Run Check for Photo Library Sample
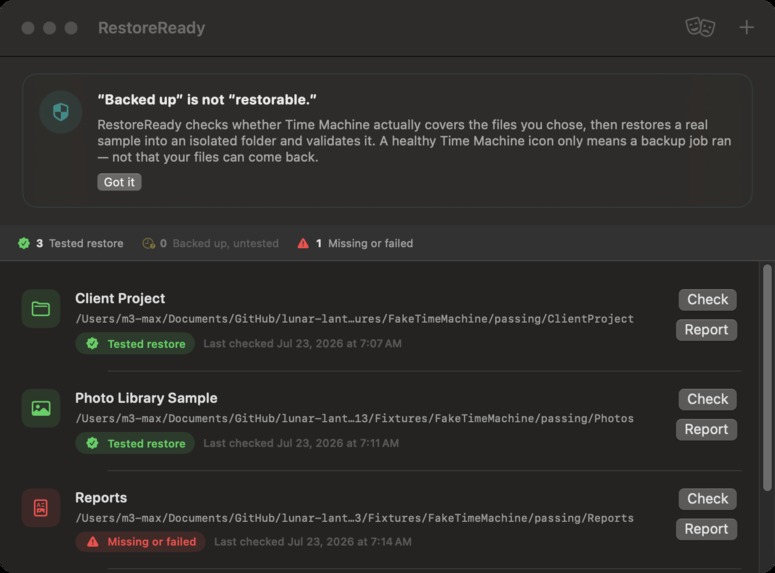This screenshot has height=573, width=775. pos(707,399)
